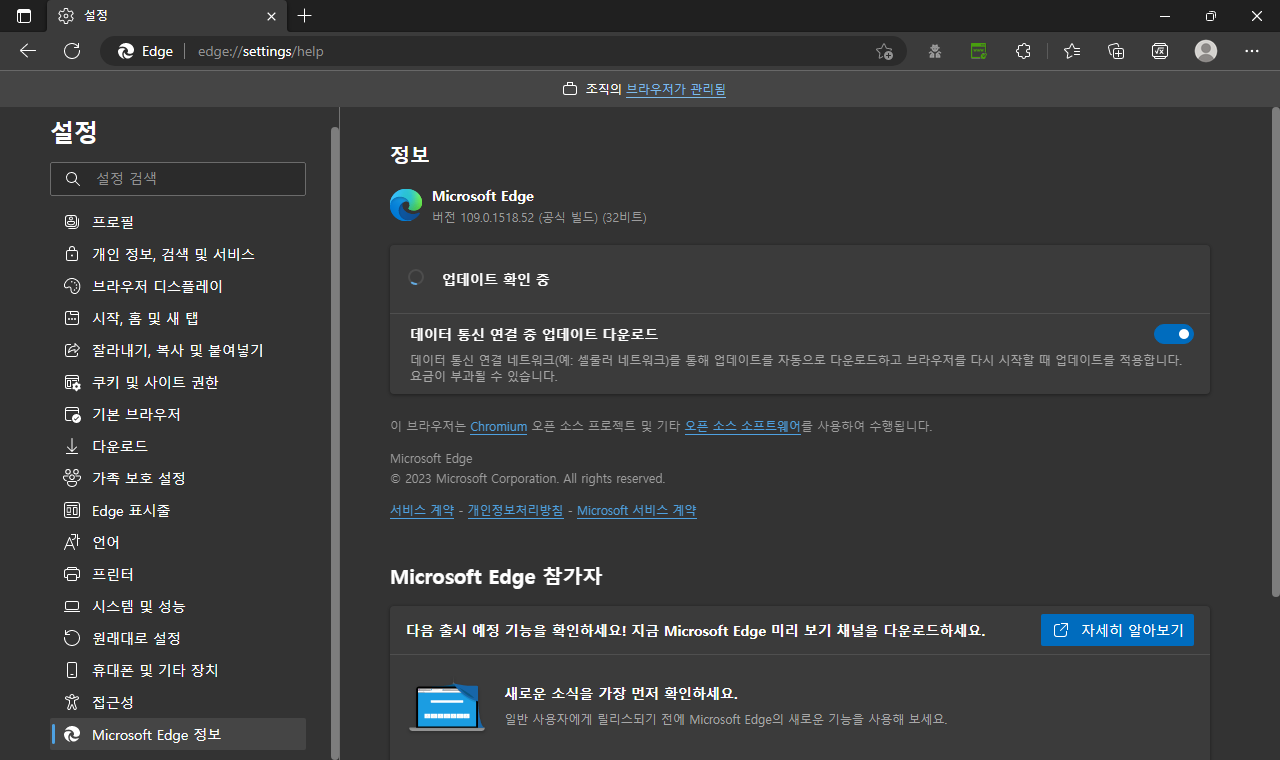Reload the settings page

72,51
